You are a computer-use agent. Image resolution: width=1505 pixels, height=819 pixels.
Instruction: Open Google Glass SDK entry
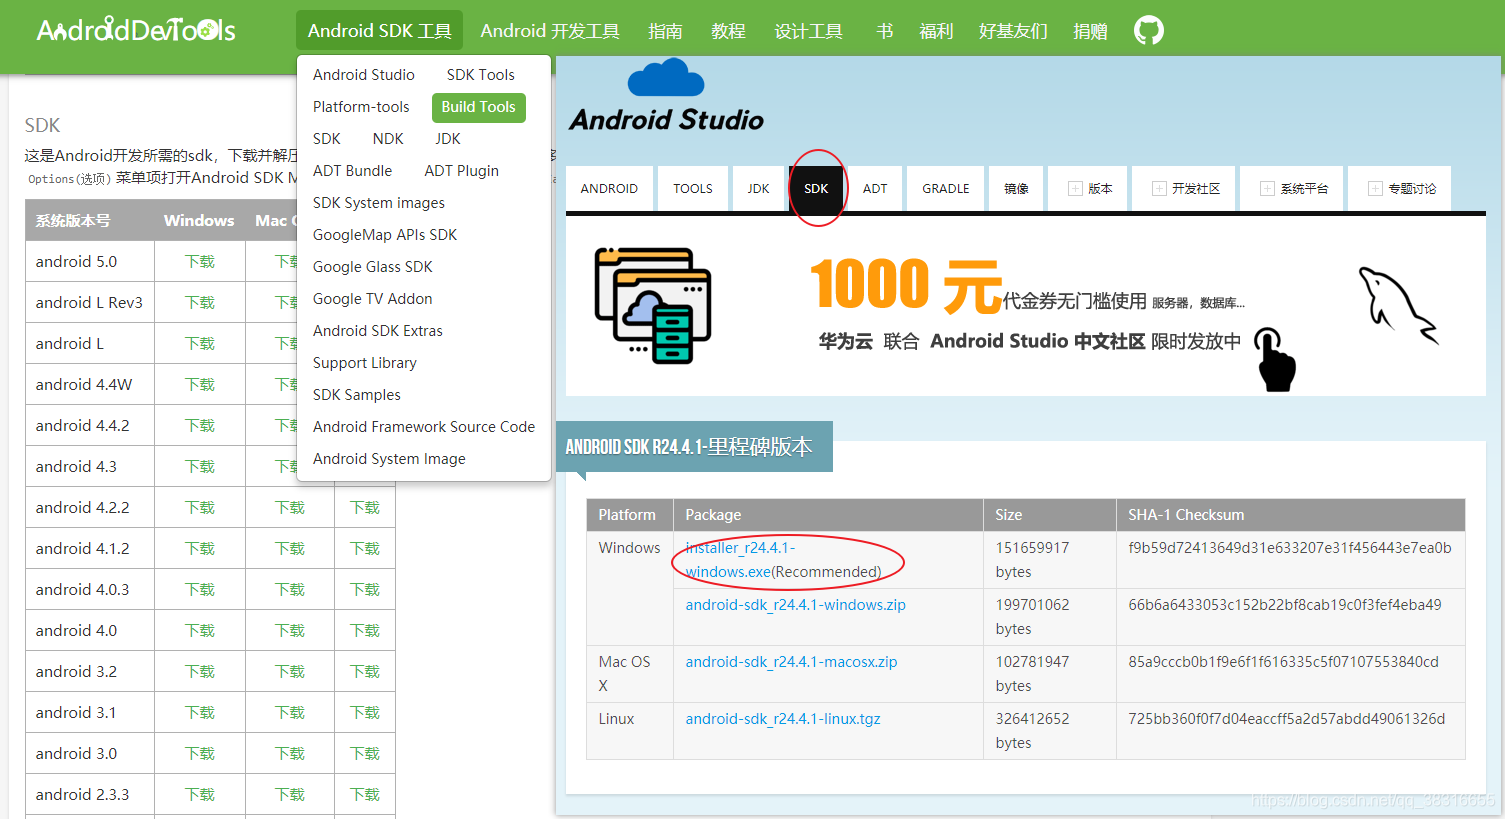point(373,267)
